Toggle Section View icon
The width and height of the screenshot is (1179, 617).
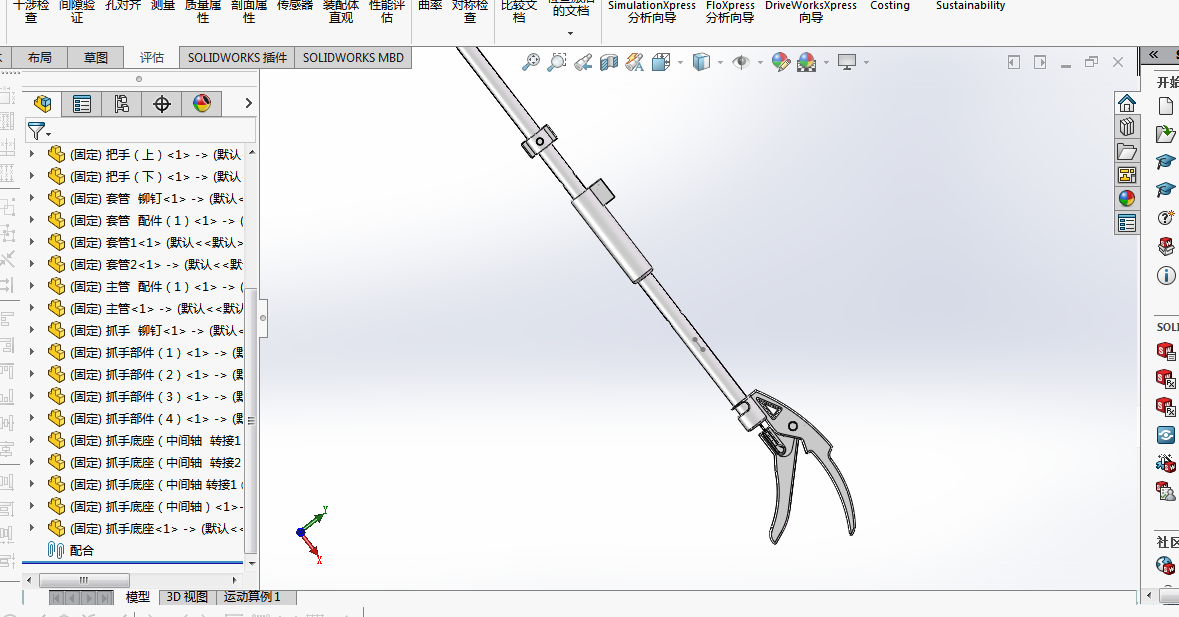[608, 62]
